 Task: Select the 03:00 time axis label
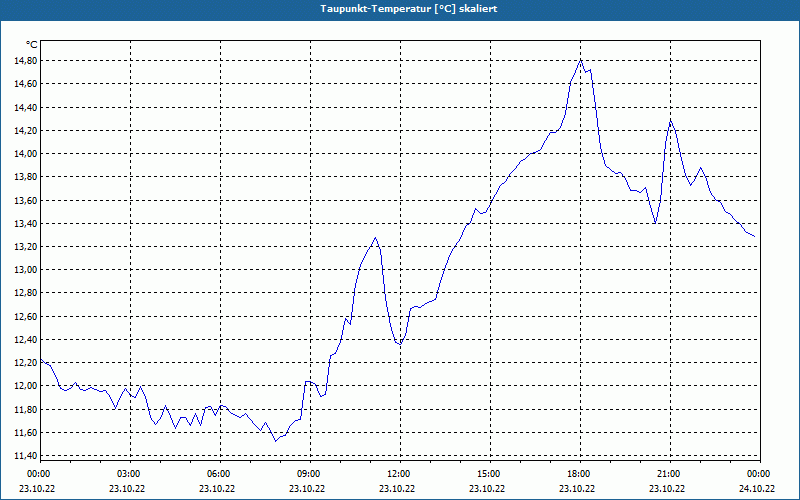point(131,474)
